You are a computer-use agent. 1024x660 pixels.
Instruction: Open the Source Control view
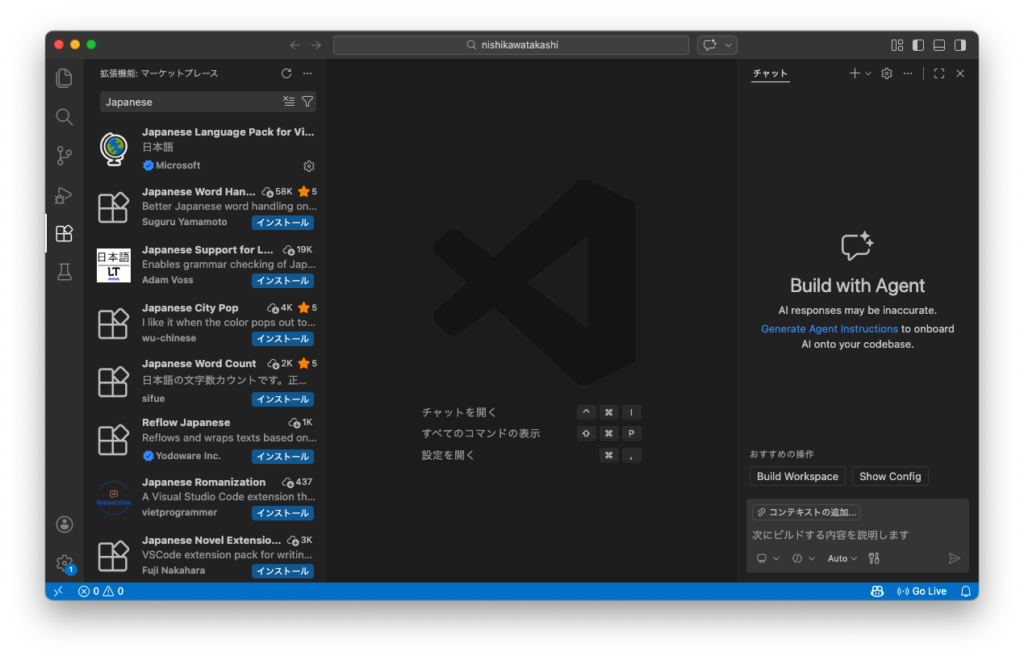(x=64, y=156)
